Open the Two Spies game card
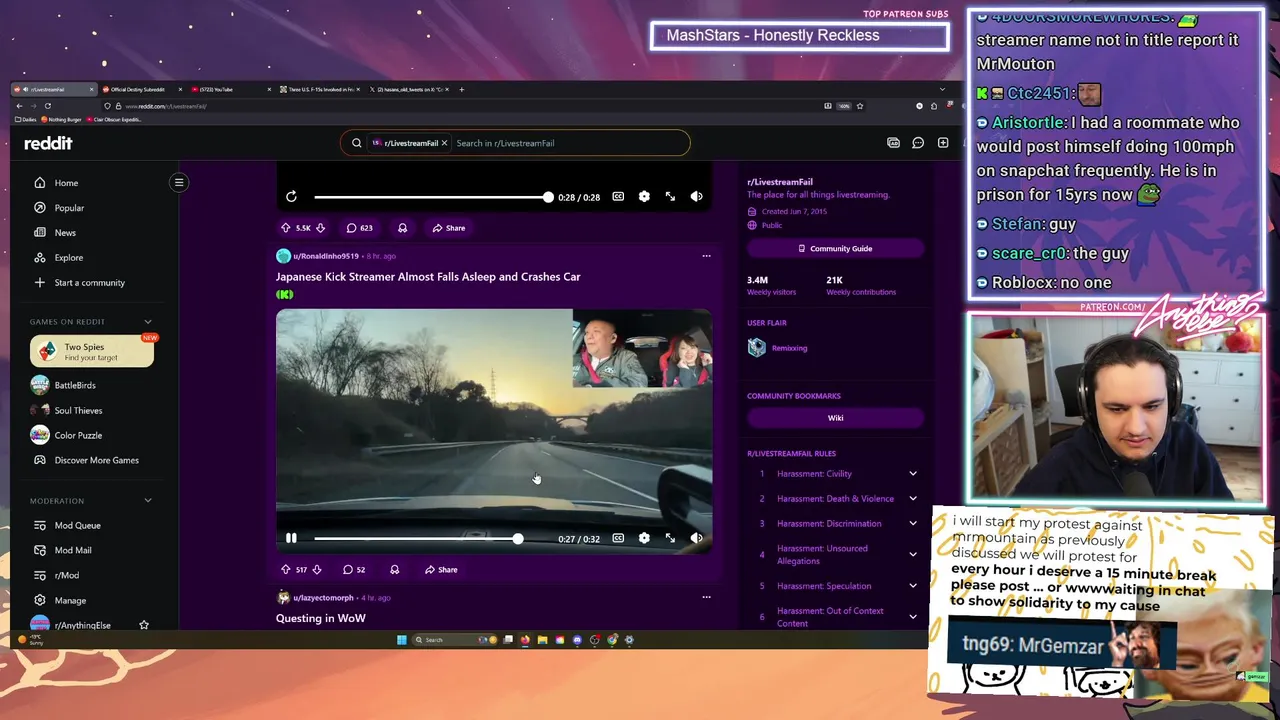Screen dimensions: 1280x720 pos(92,352)
